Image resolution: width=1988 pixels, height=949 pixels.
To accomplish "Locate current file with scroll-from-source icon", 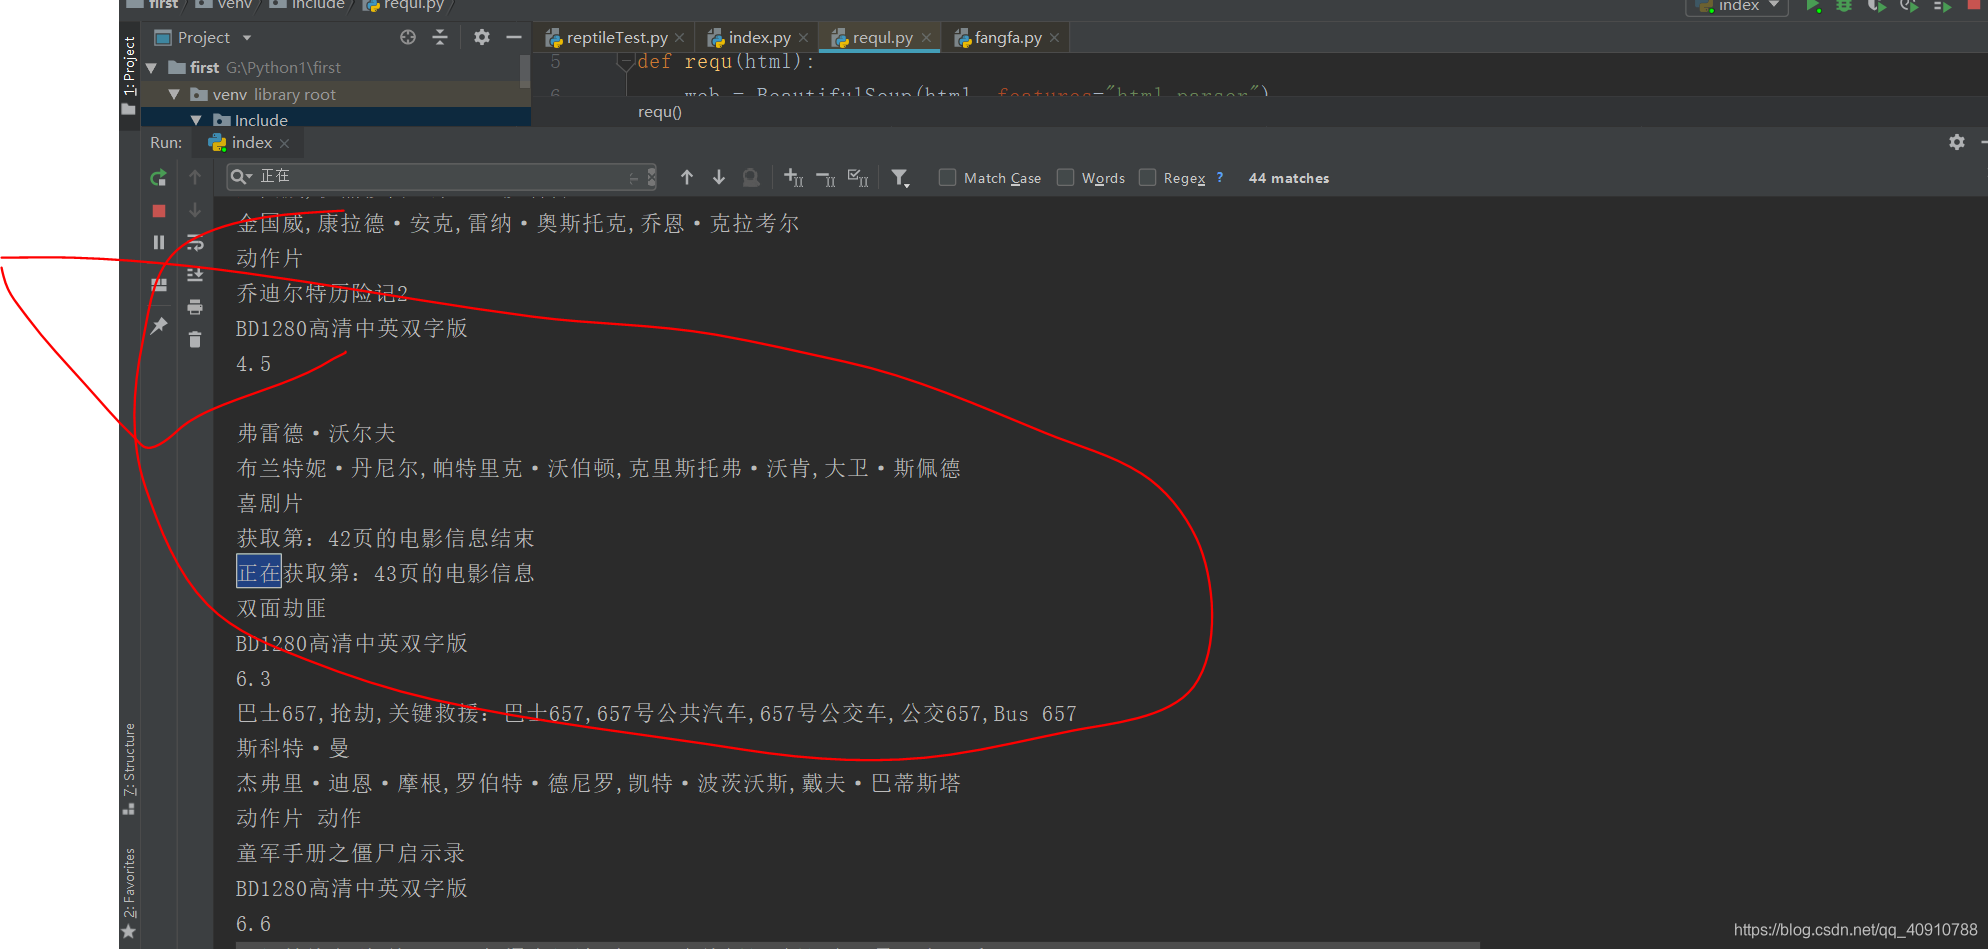I will point(408,37).
